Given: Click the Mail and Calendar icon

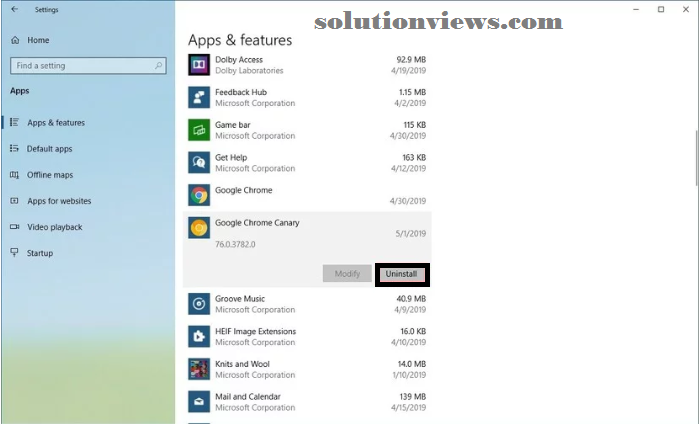Looking at the screenshot, I should [x=199, y=402].
